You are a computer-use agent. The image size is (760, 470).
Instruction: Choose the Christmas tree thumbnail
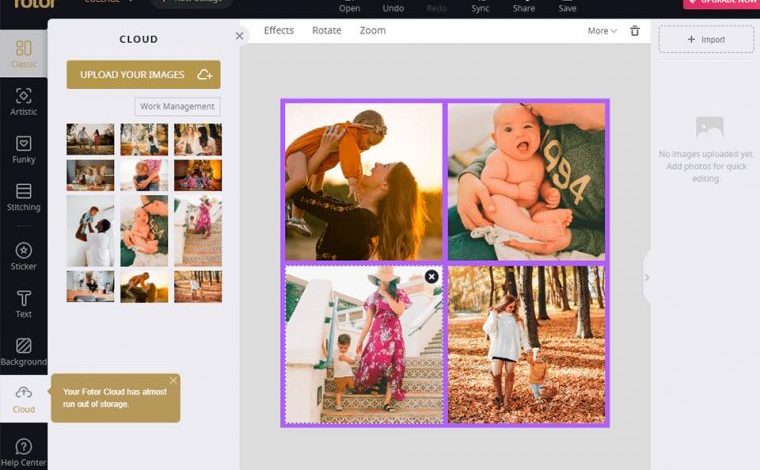198,175
